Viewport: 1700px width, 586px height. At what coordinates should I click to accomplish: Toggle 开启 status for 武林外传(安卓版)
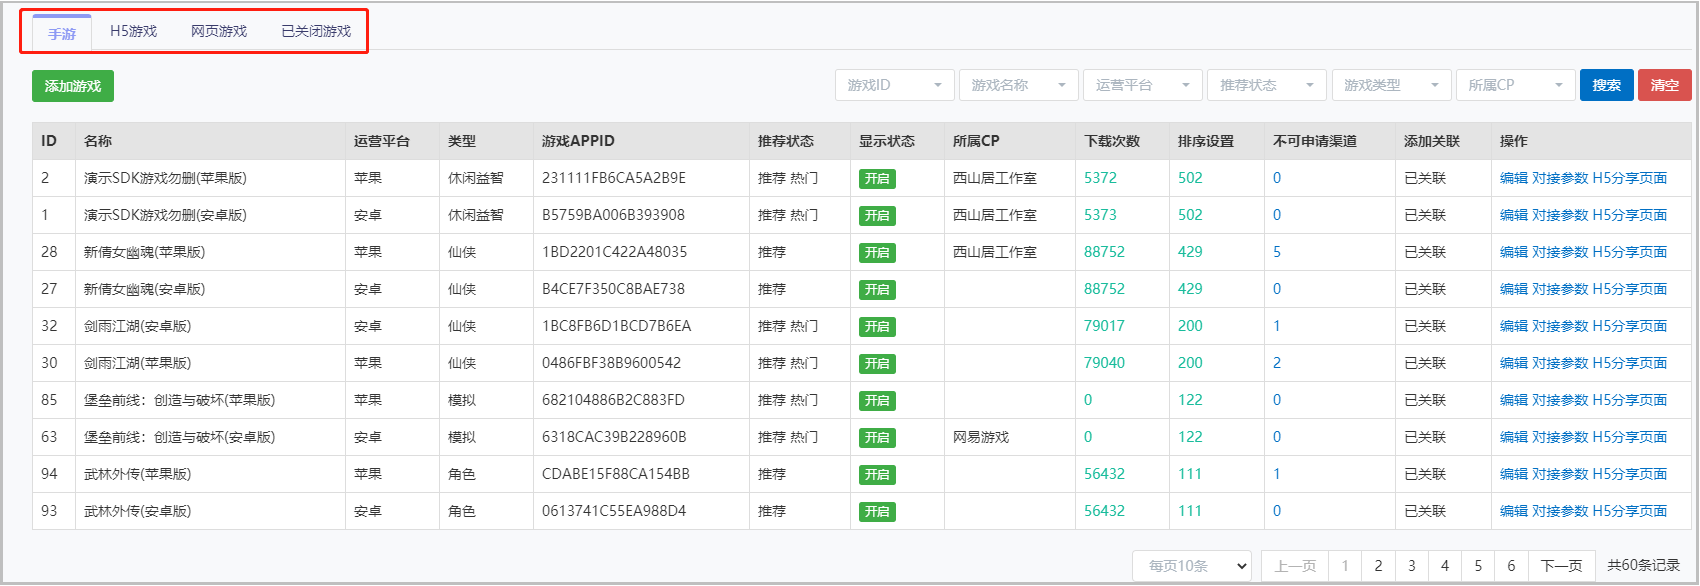click(x=877, y=512)
